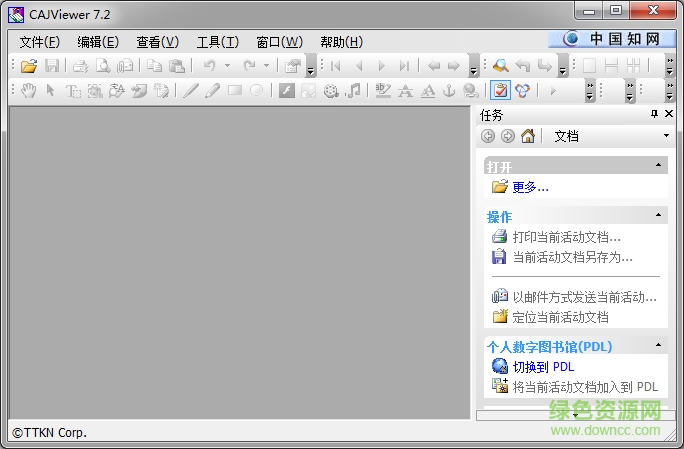Click task pane back arrow button
This screenshot has width=684, height=449.
pos(488,136)
